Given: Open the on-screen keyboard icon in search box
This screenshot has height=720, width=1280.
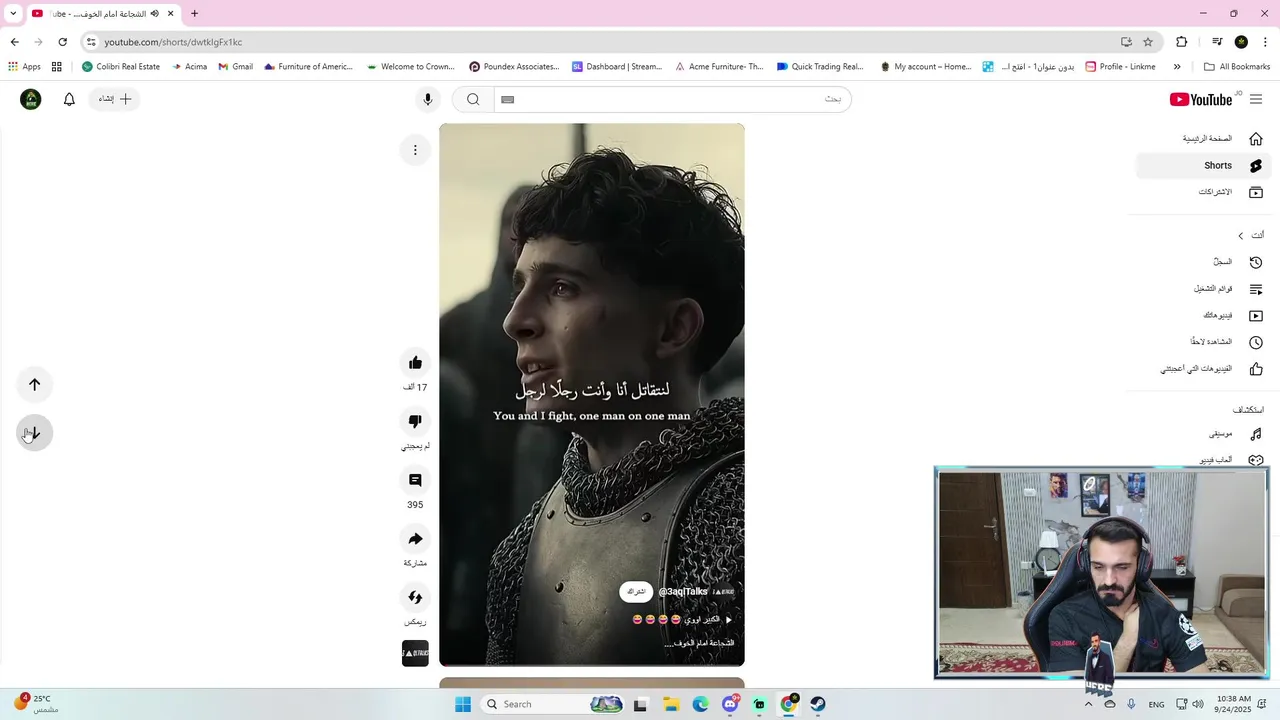Looking at the screenshot, I should point(507,99).
